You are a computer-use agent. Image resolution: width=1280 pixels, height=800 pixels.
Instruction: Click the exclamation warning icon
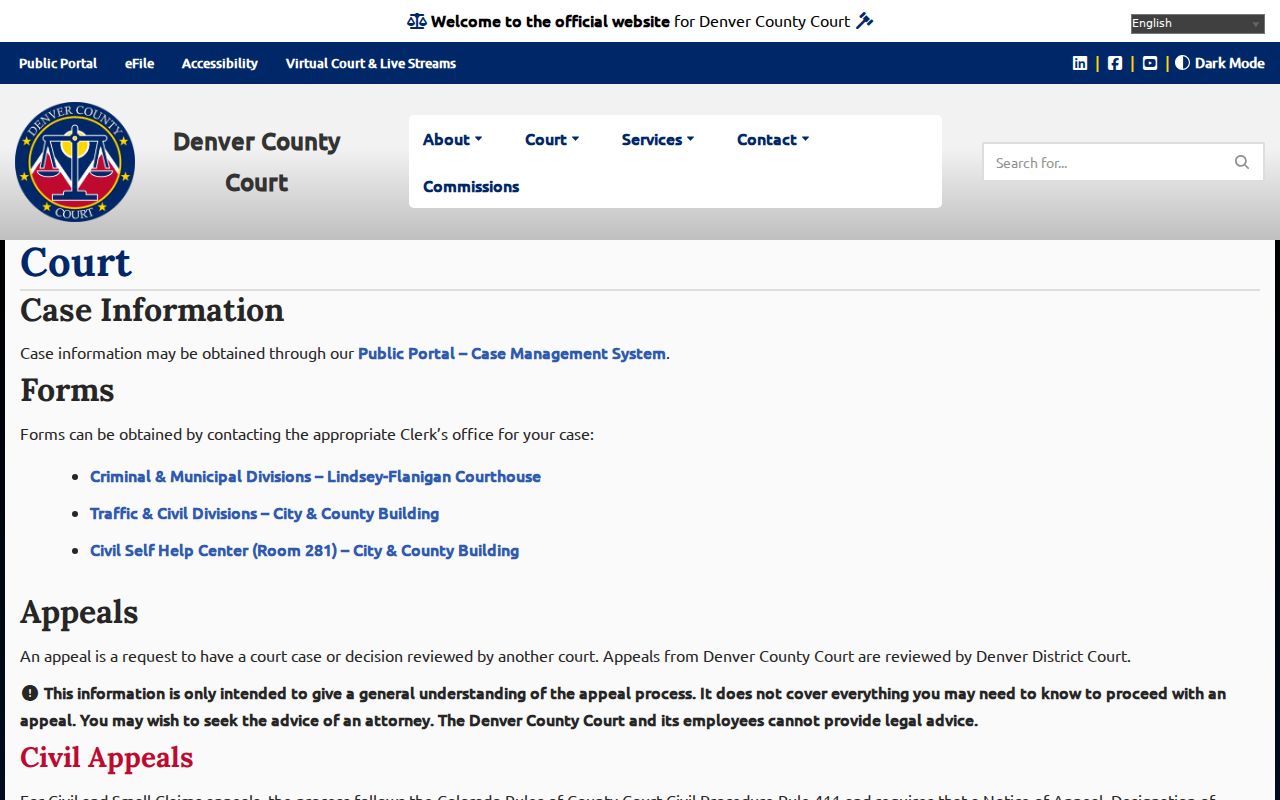(29, 693)
